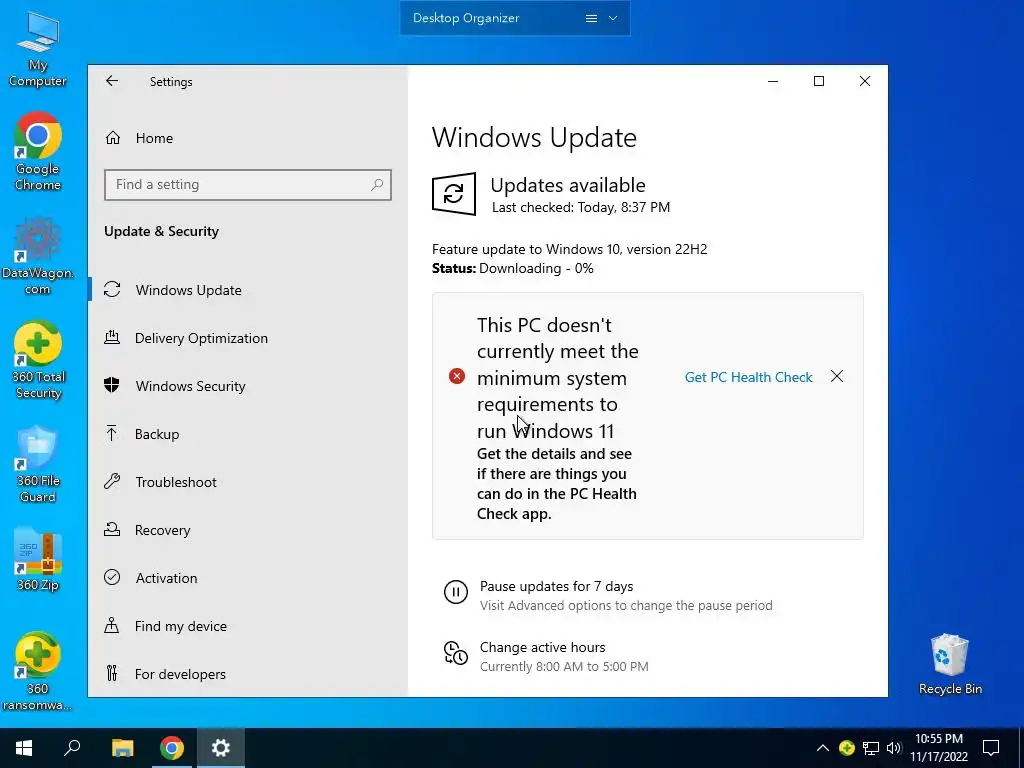This screenshot has width=1024, height=768.
Task: Click the 'Update & Security' heading
Action: pos(161,231)
